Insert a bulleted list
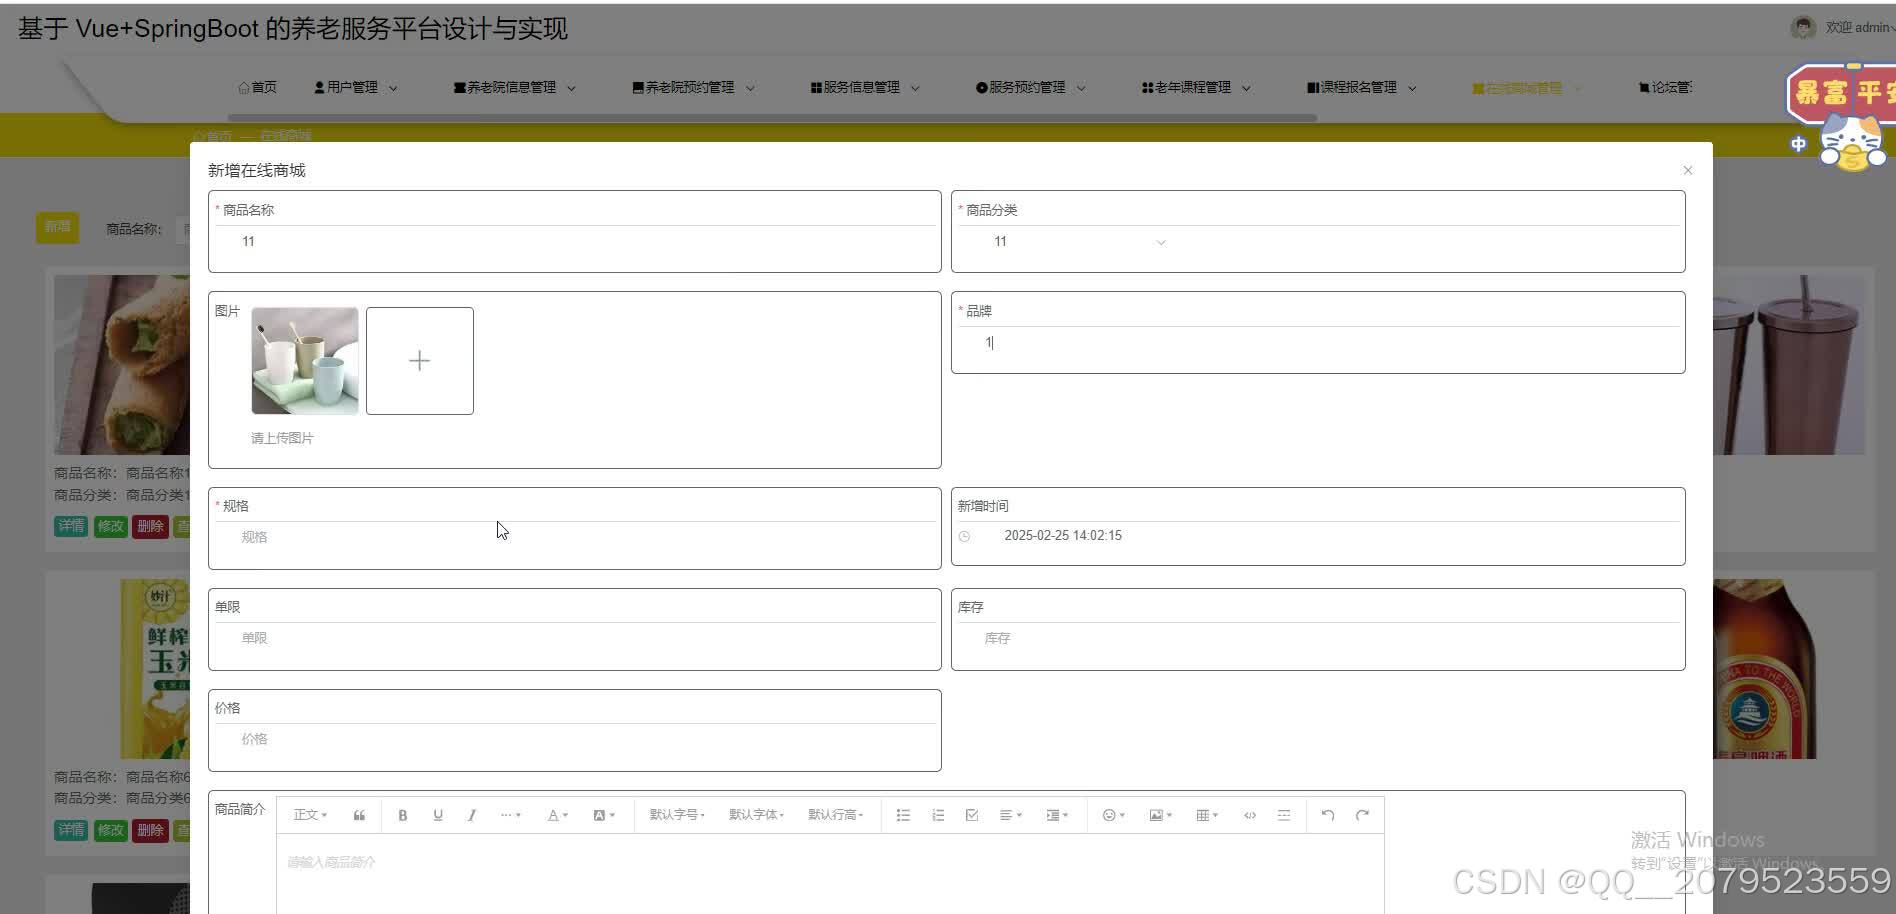1896x914 pixels. (x=903, y=815)
